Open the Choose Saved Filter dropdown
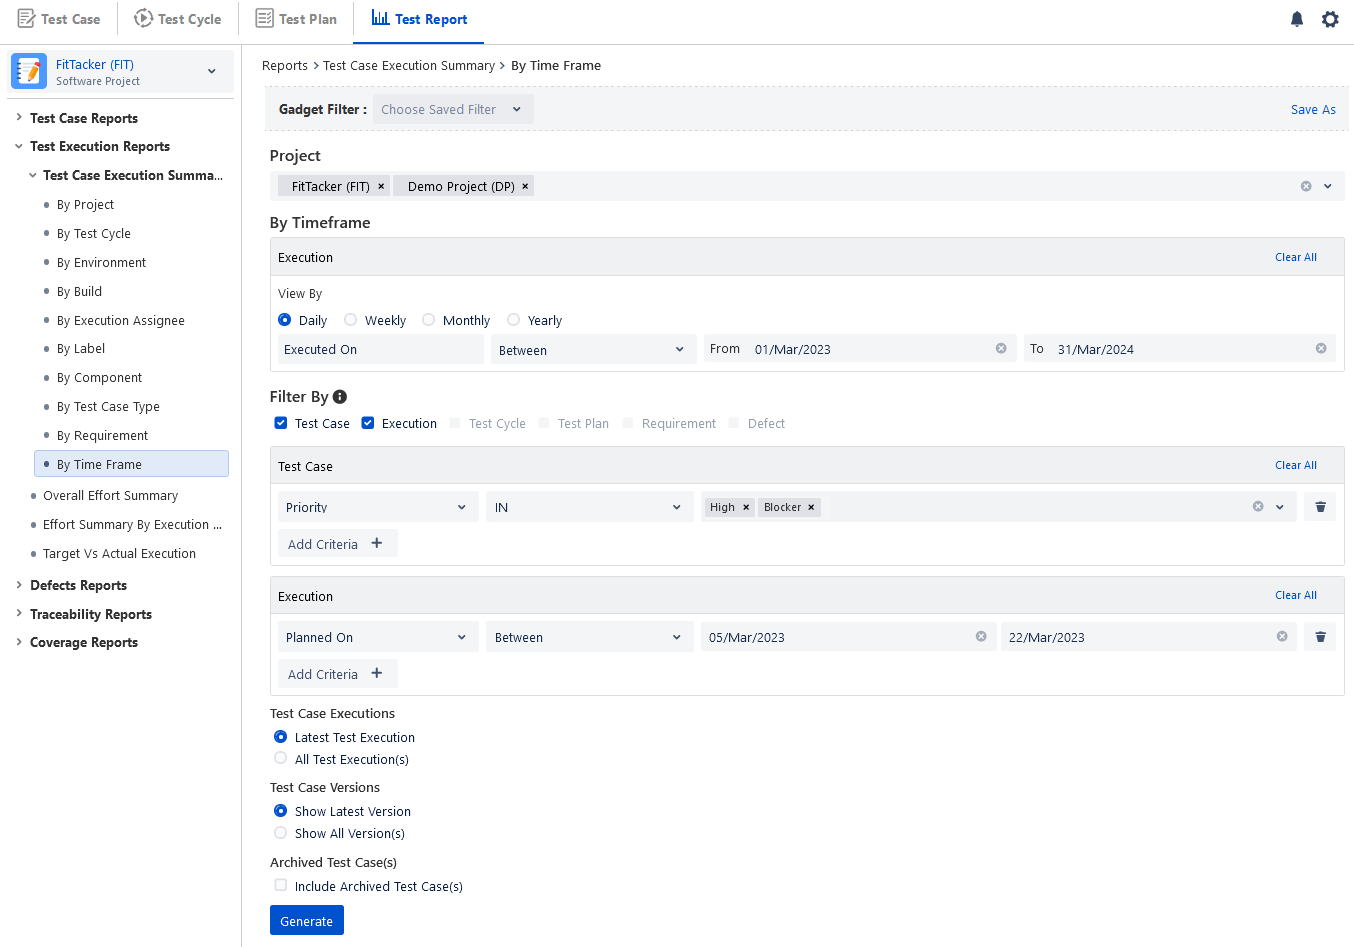This screenshot has height=947, width=1354. point(453,109)
